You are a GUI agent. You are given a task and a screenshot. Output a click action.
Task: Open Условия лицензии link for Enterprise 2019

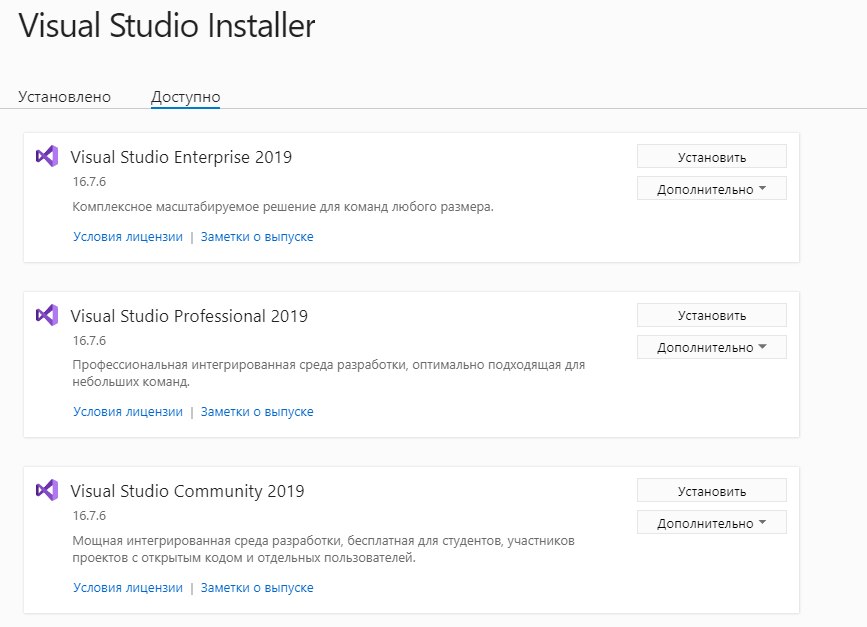(128, 237)
